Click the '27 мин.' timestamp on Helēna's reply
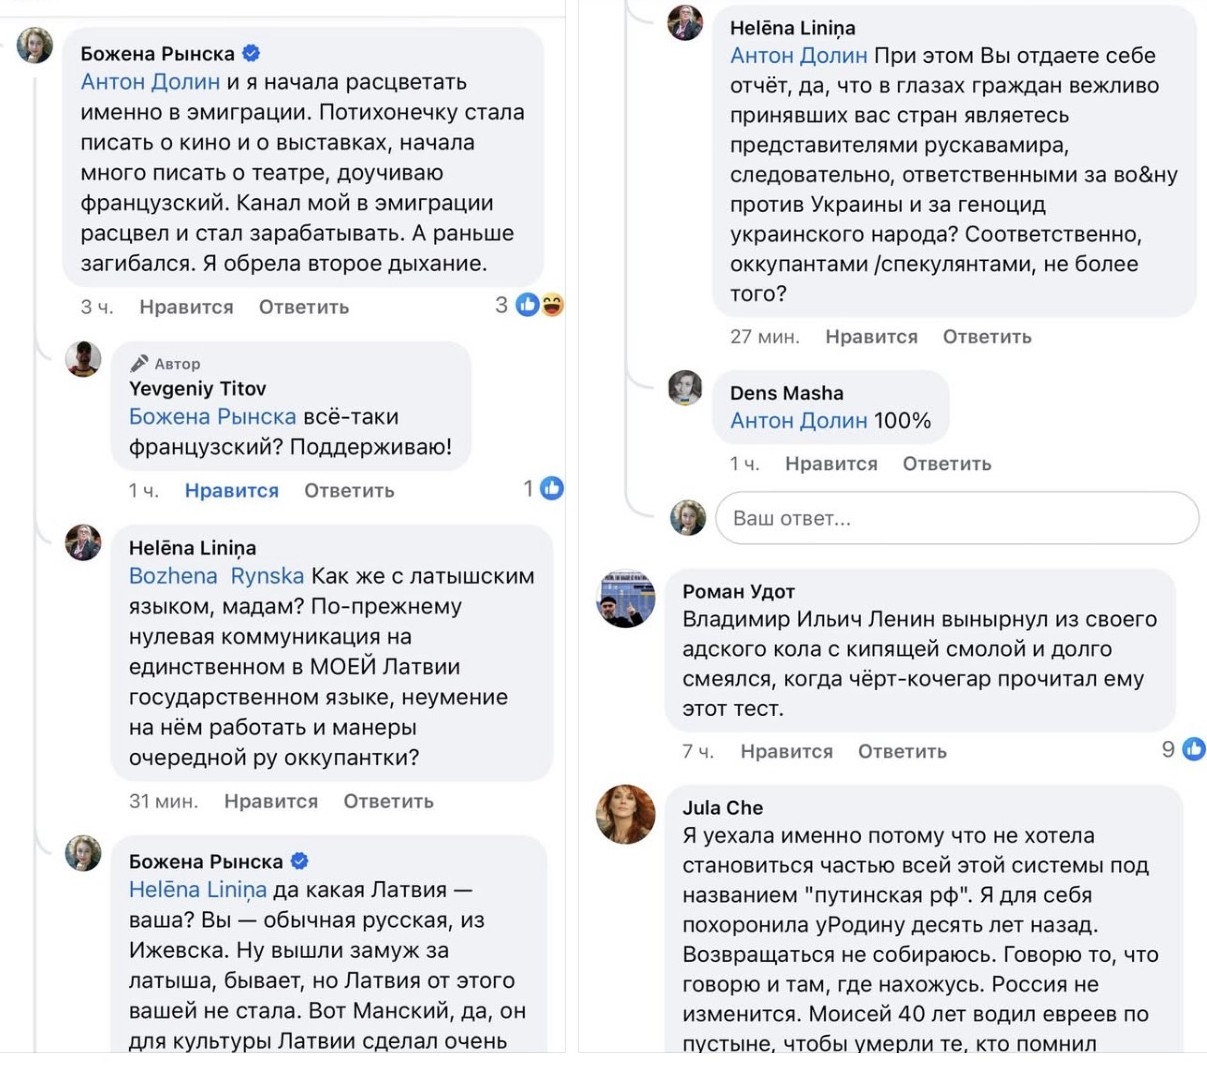Image resolution: width=1207 pixels, height=1074 pixels. [764, 337]
